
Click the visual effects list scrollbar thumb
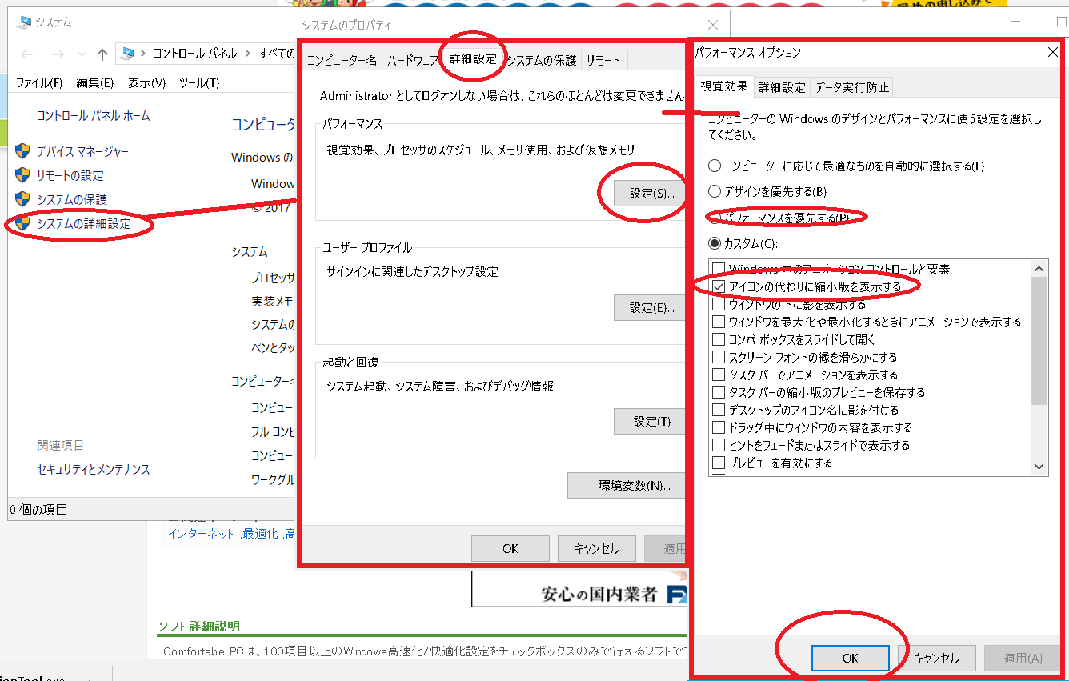(1039, 341)
